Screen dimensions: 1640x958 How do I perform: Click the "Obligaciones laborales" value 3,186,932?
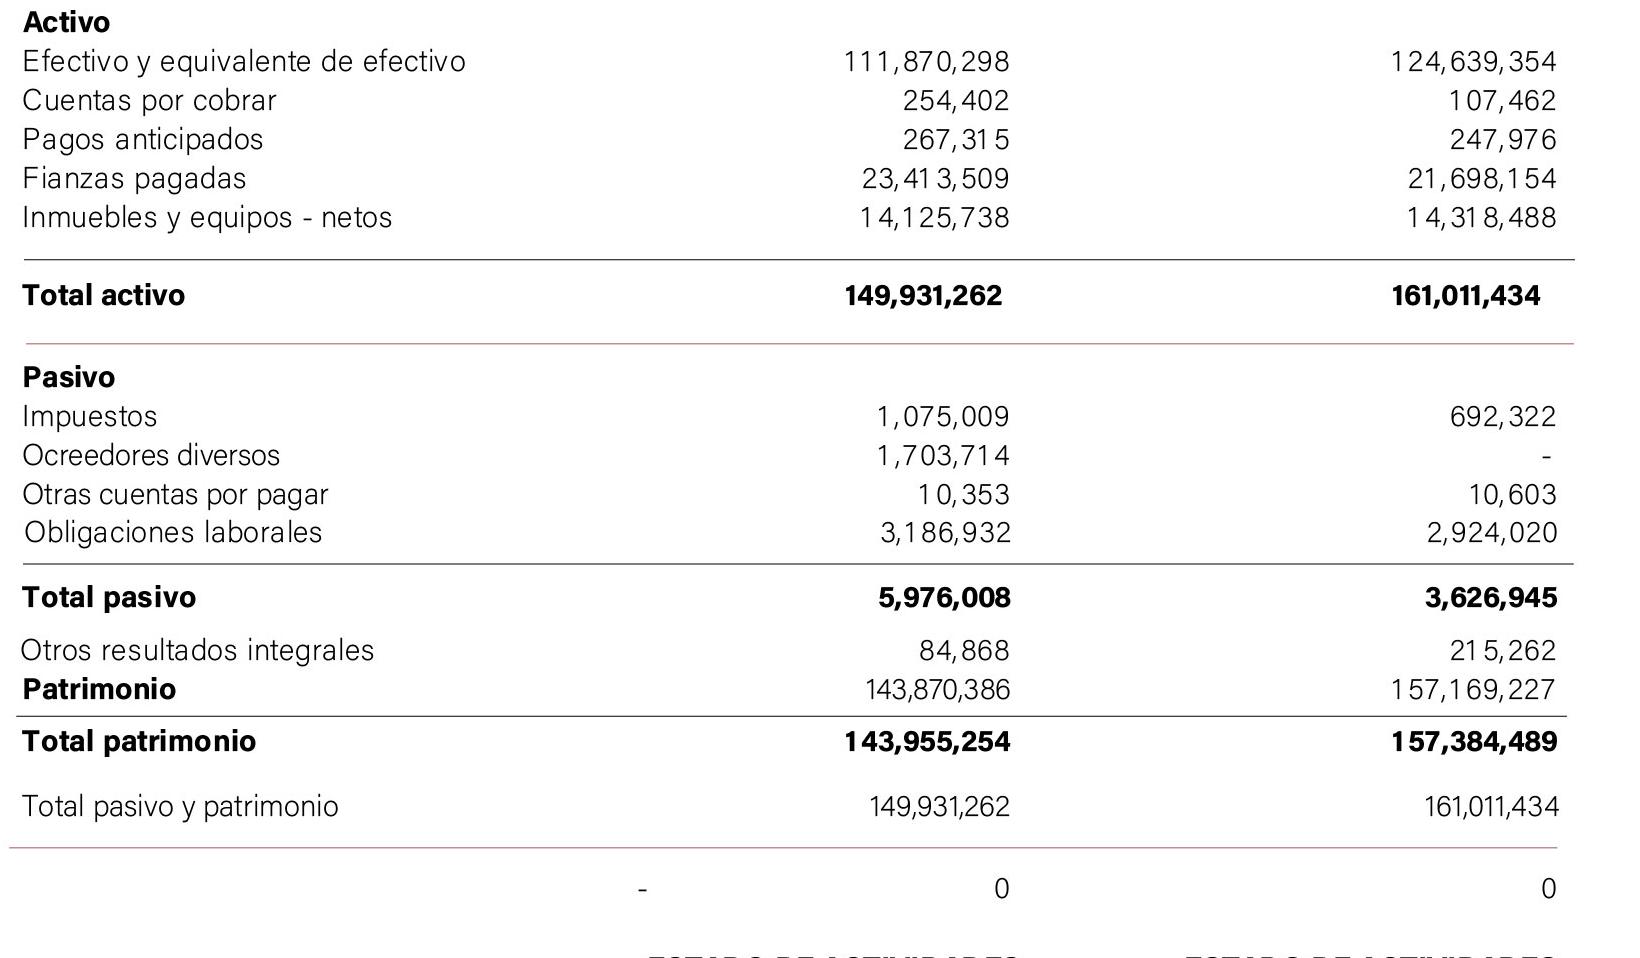(945, 533)
